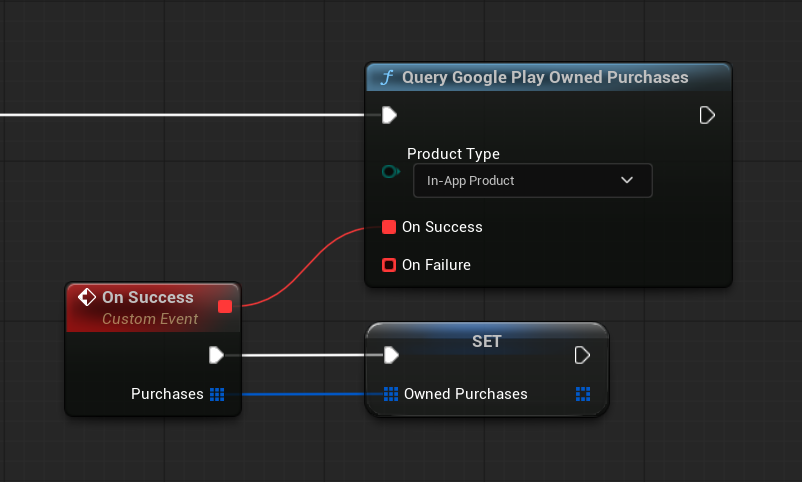Click the Custom Event subtitle text
This screenshot has width=802, height=482.
click(150, 319)
